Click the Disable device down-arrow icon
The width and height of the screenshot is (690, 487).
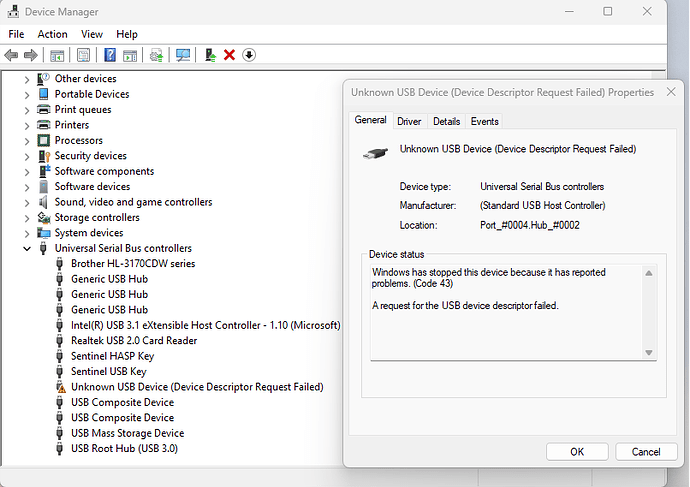point(249,55)
